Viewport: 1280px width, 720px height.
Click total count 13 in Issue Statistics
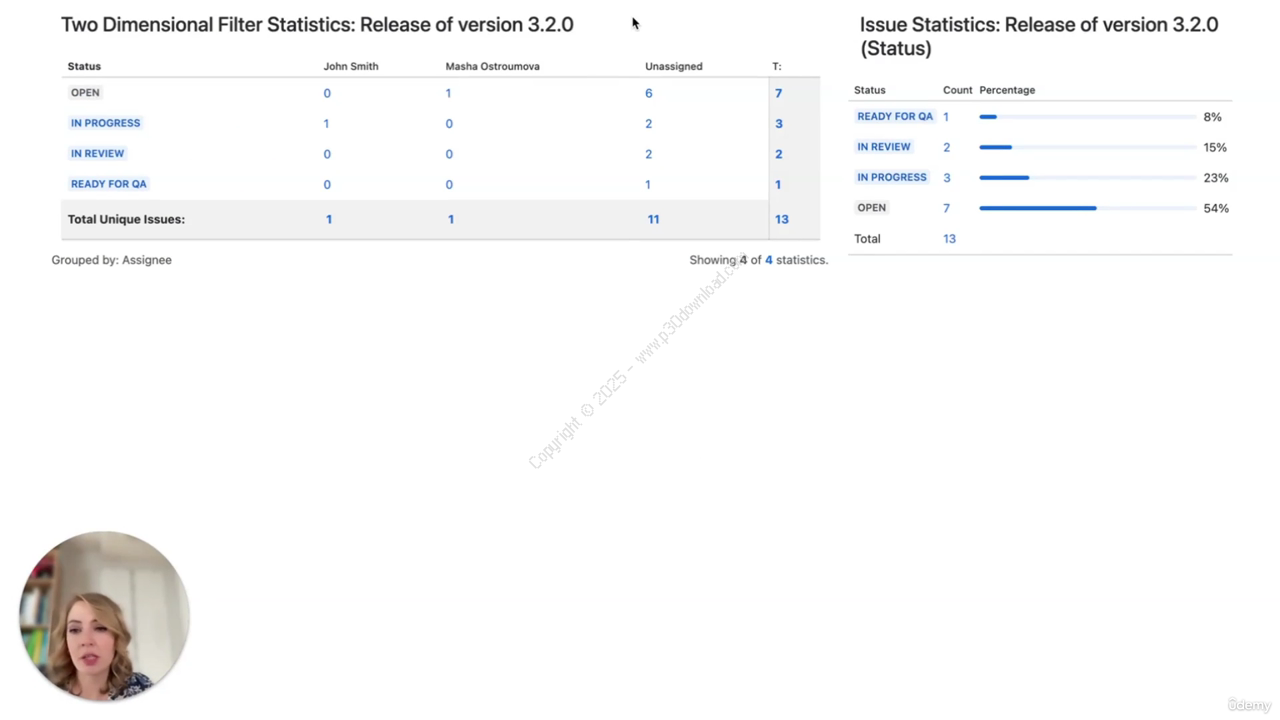tap(949, 239)
